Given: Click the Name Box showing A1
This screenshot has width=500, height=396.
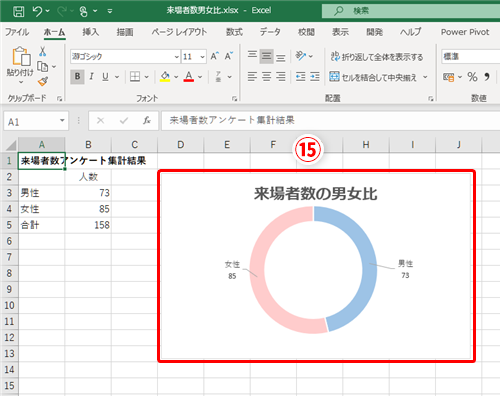Looking at the screenshot, I should point(36,121).
